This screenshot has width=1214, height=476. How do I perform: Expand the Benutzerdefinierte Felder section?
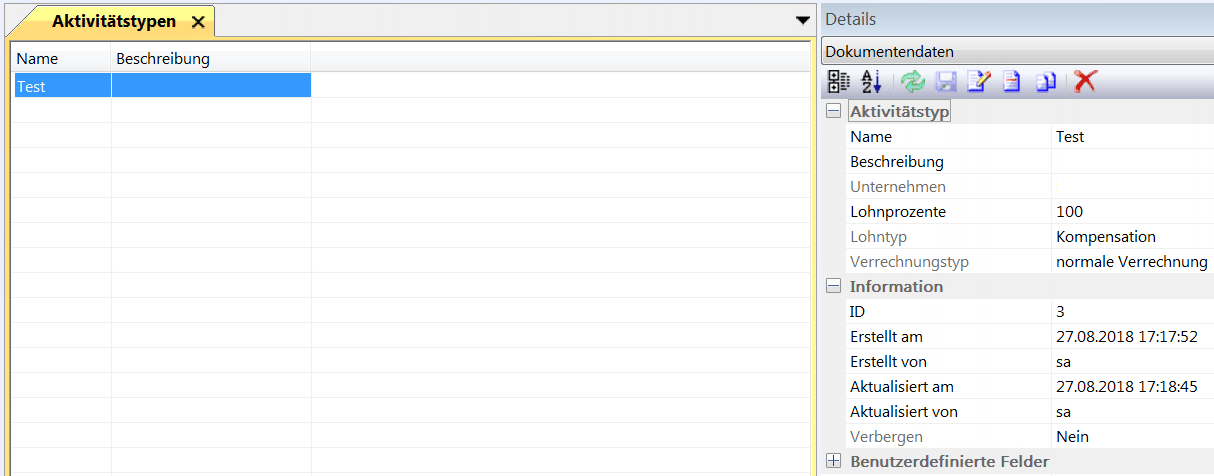click(833, 461)
